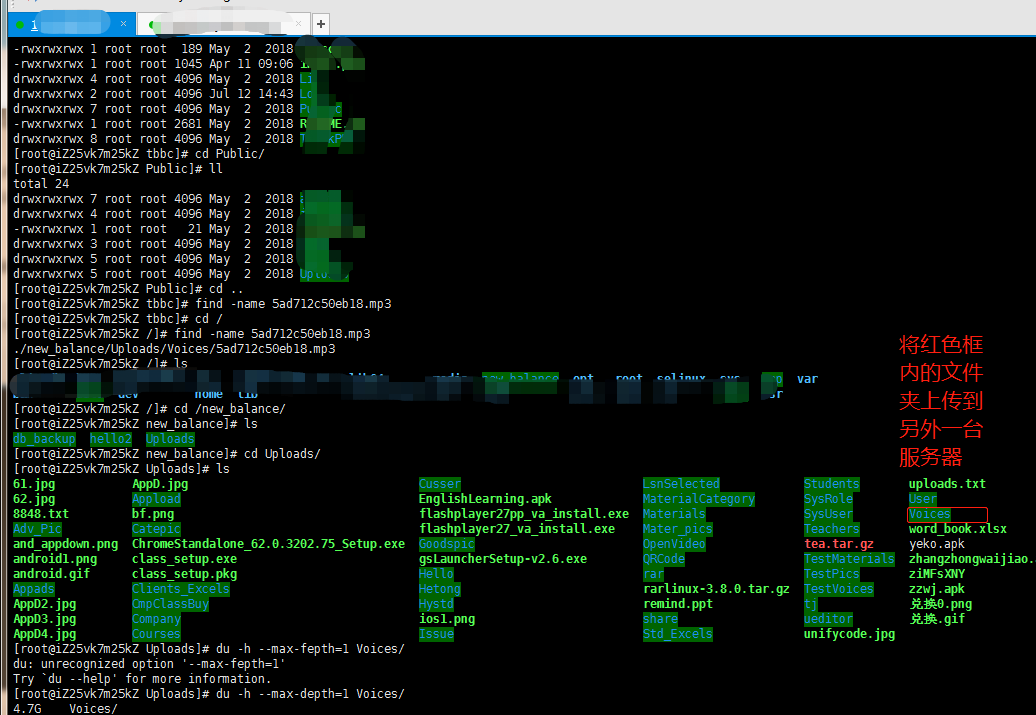The height and width of the screenshot is (715, 1036).
Task: Select the Std_Excels directory name
Action: [x=678, y=634]
